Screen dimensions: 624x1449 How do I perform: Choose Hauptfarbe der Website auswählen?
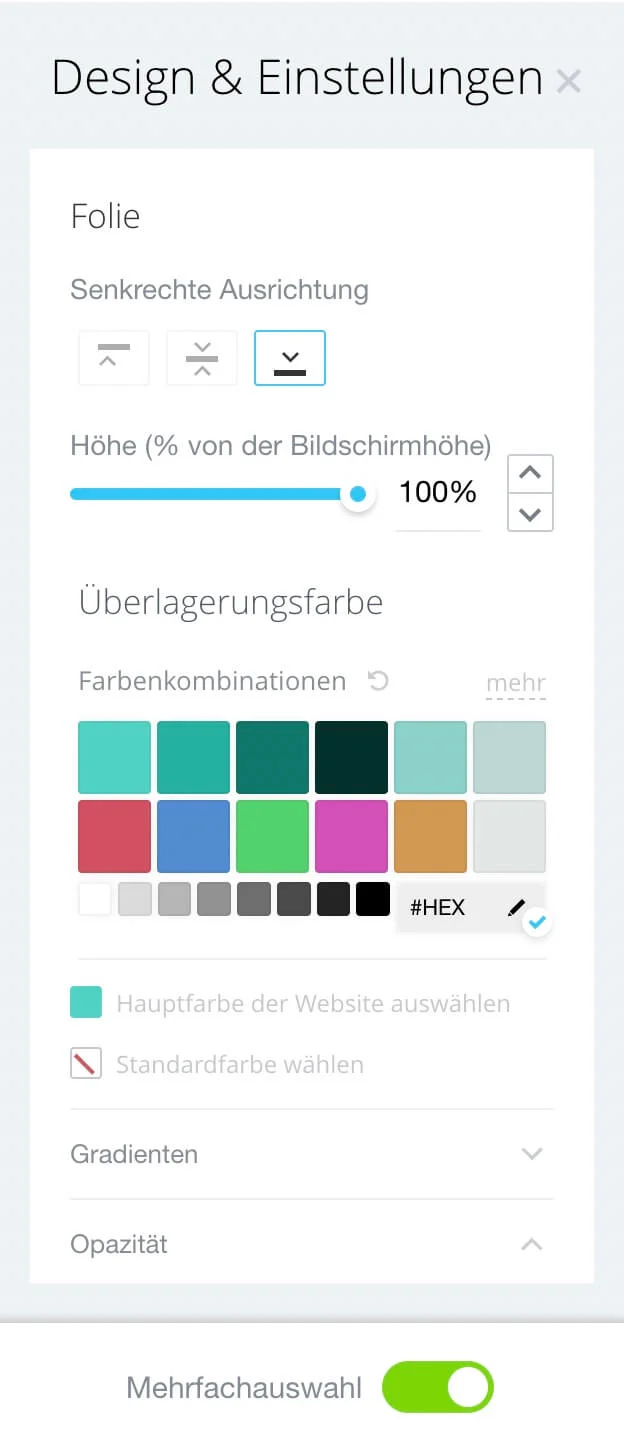313,1003
